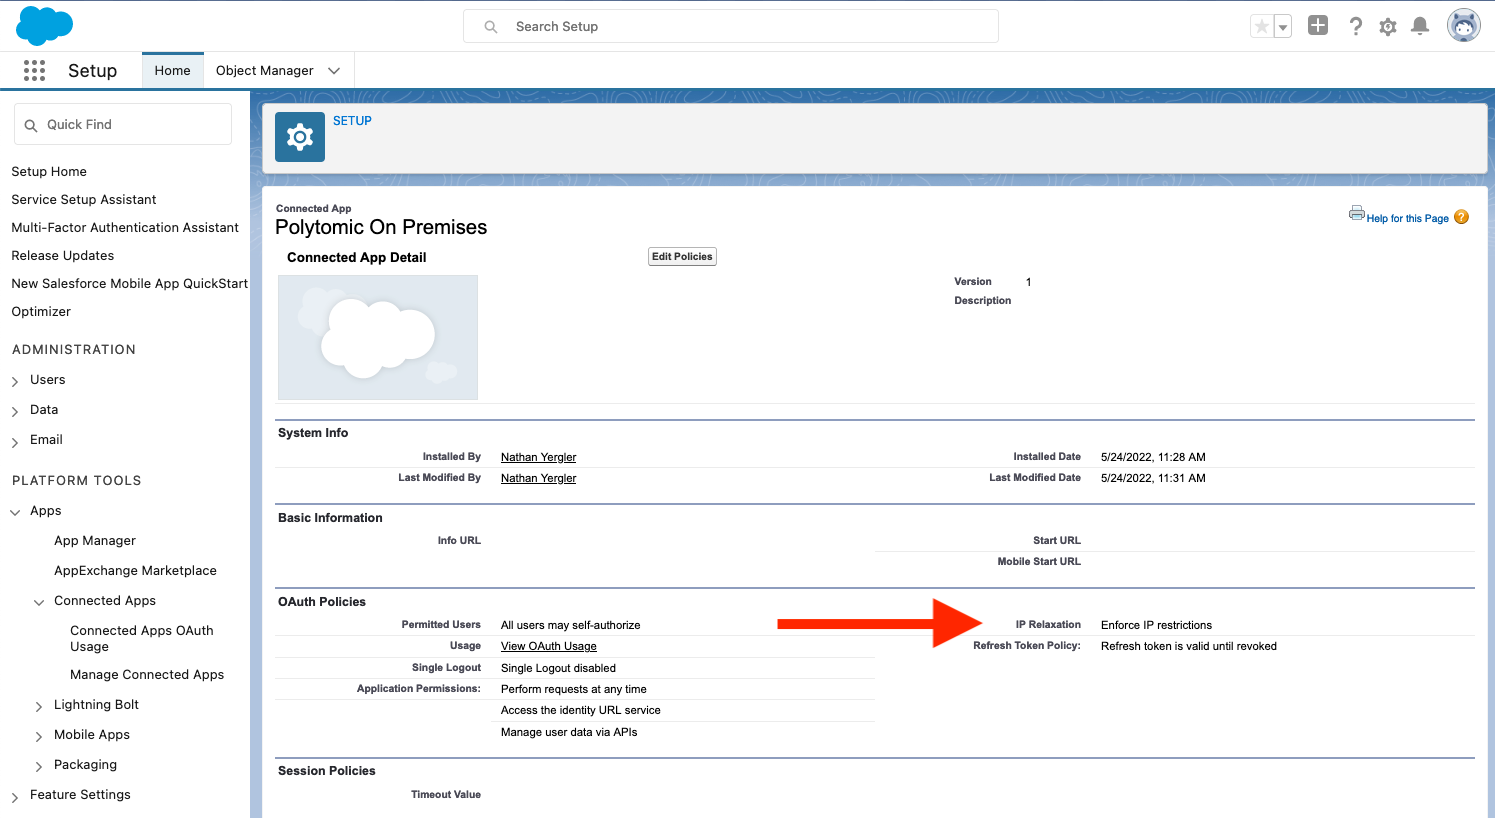Open the View OAuth Usage link
Viewport: 1495px width, 818px height.
[549, 646]
